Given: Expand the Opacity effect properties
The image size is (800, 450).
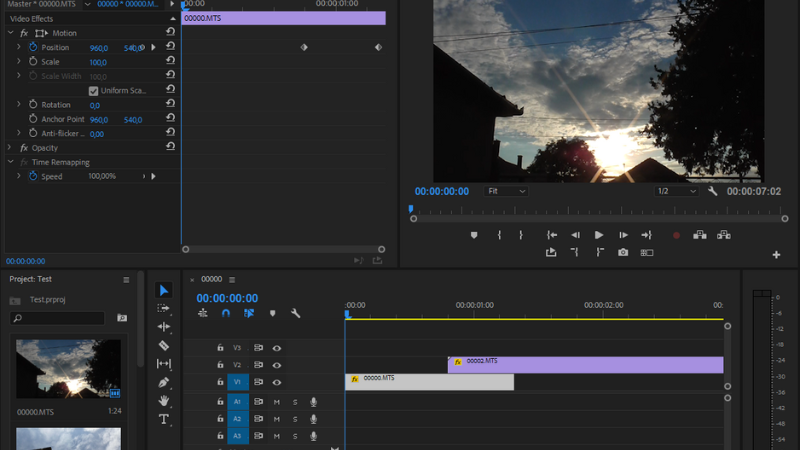Looking at the screenshot, I should pyautogui.click(x=11, y=148).
